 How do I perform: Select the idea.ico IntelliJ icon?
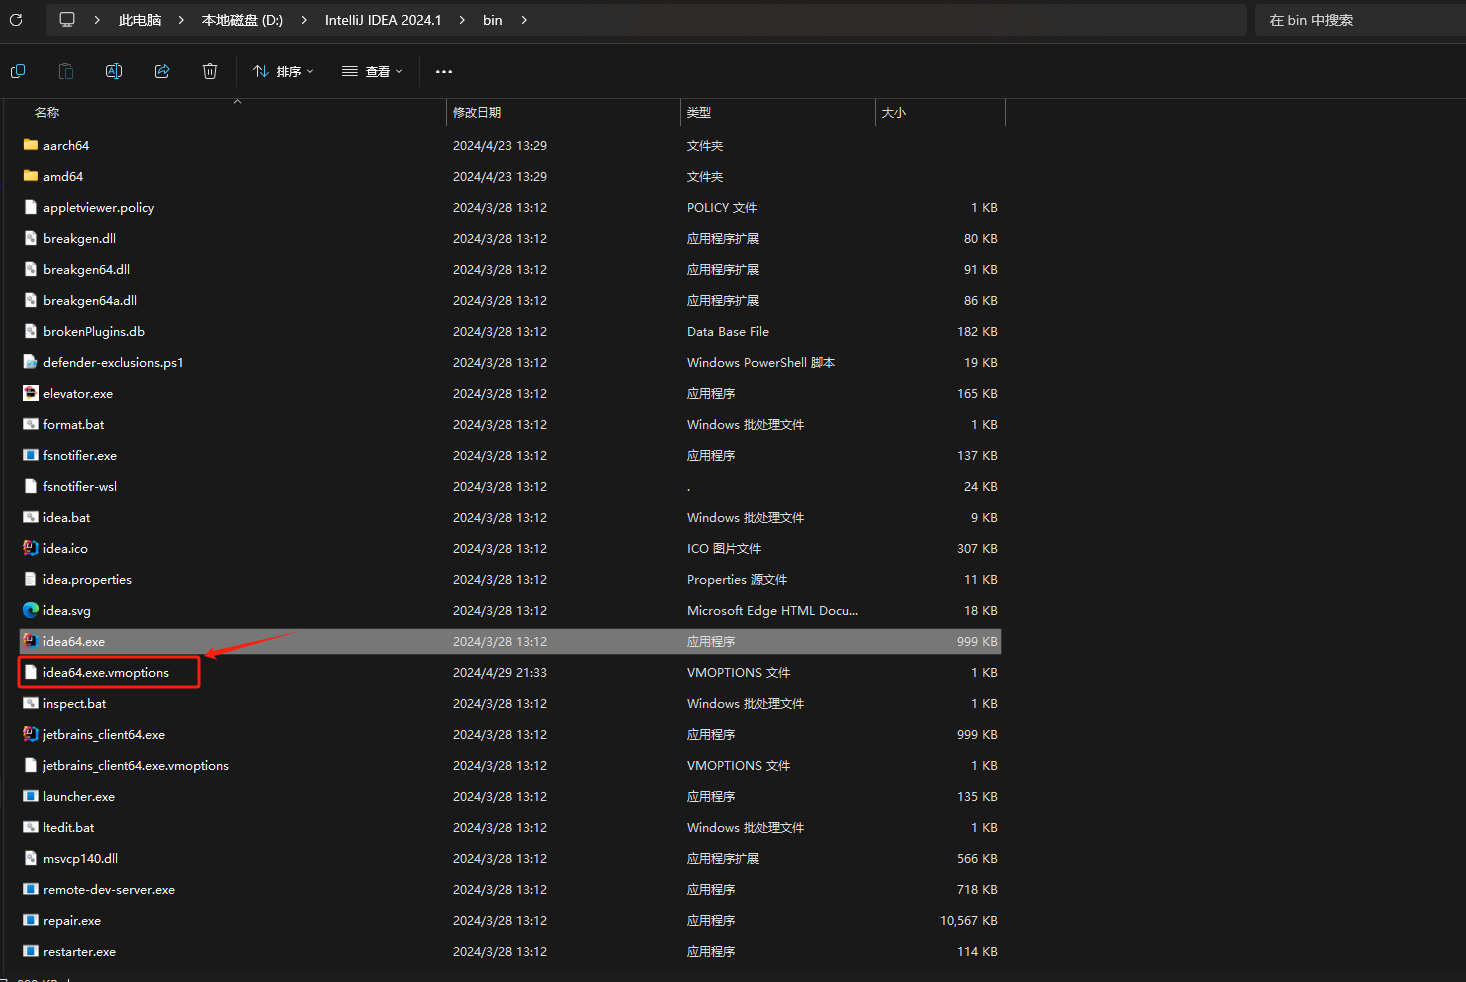pos(31,548)
